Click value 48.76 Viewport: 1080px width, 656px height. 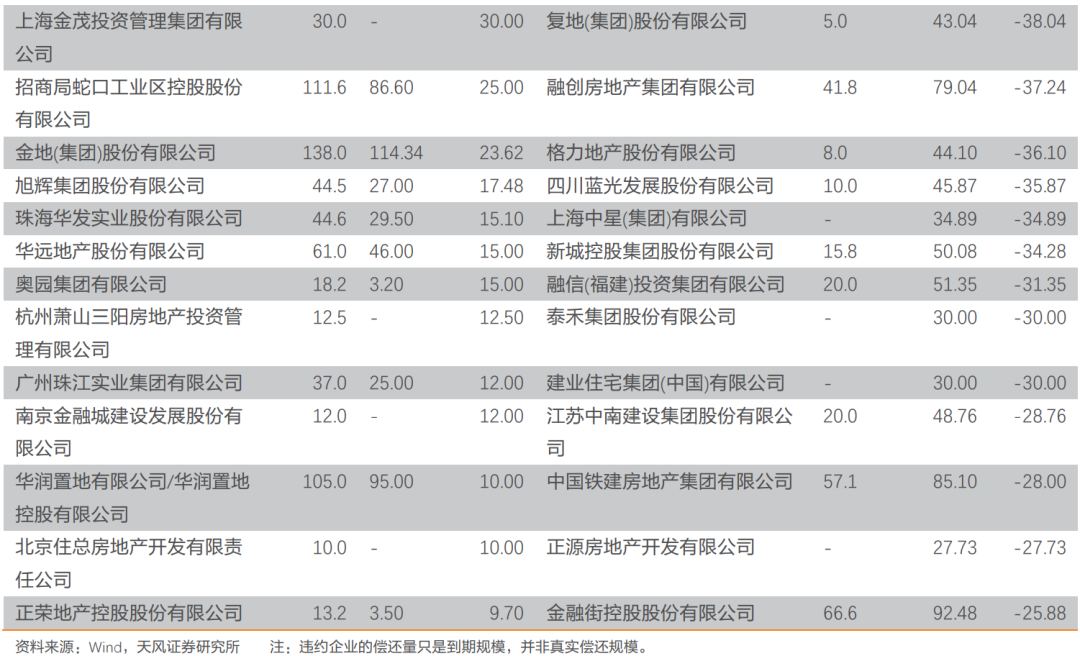(955, 416)
